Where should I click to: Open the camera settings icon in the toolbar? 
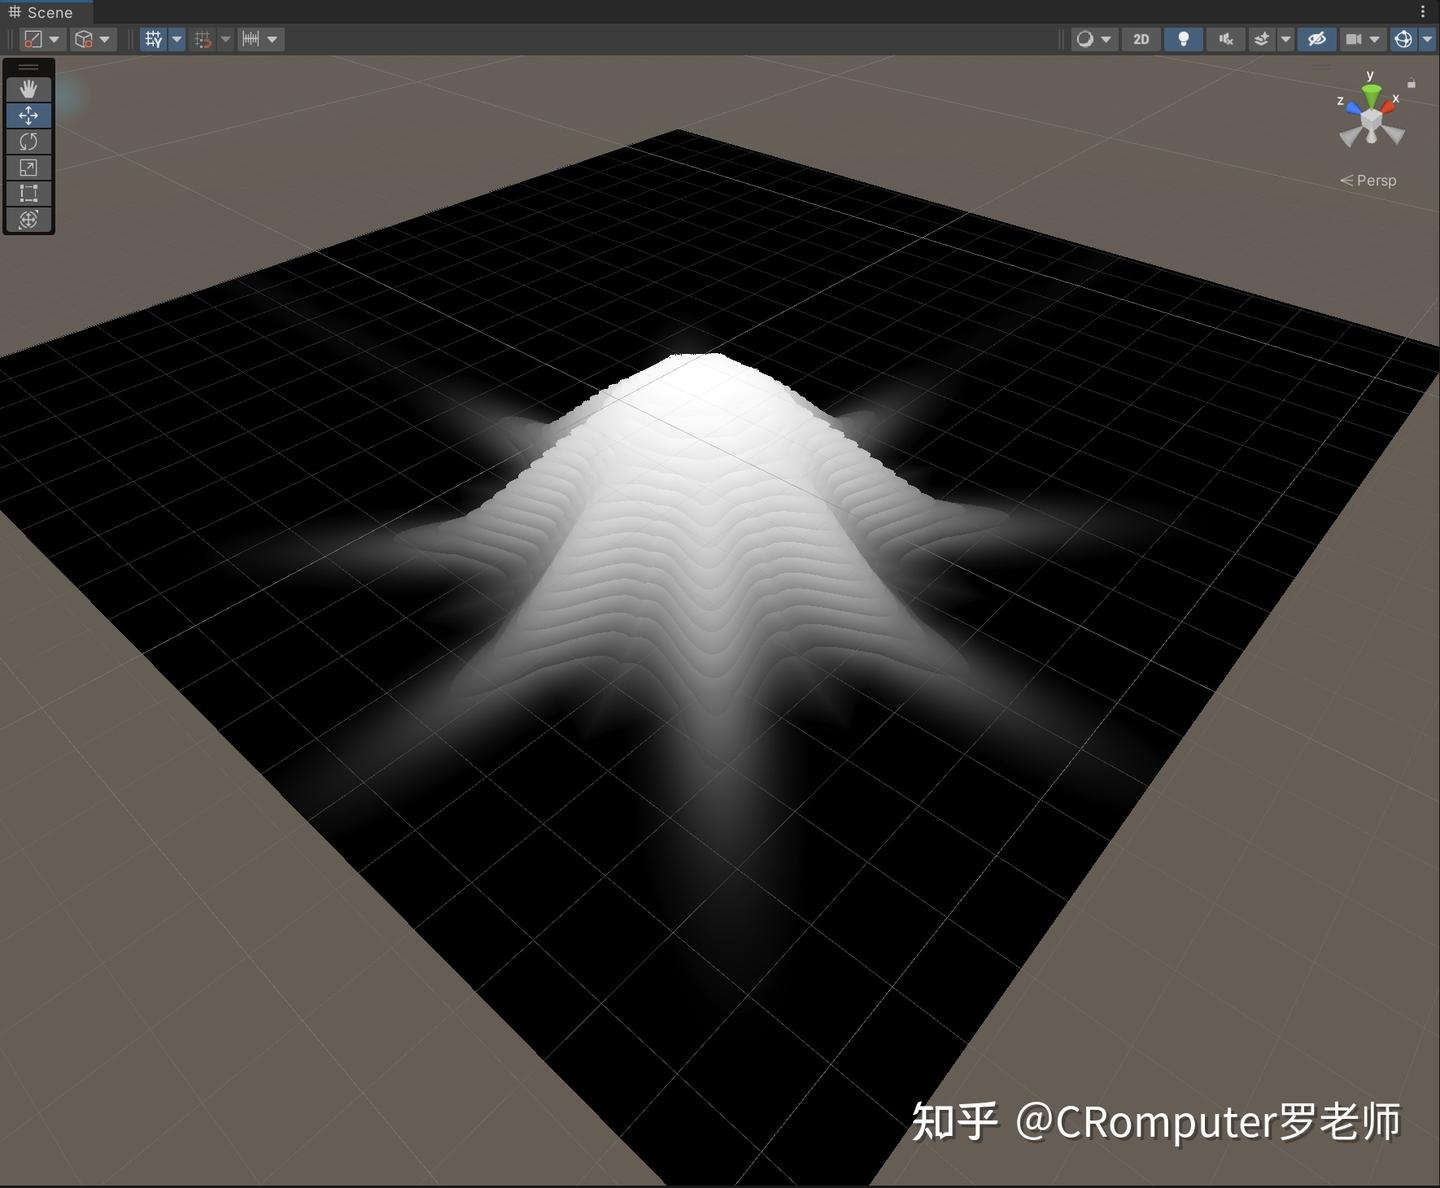[x=1356, y=39]
